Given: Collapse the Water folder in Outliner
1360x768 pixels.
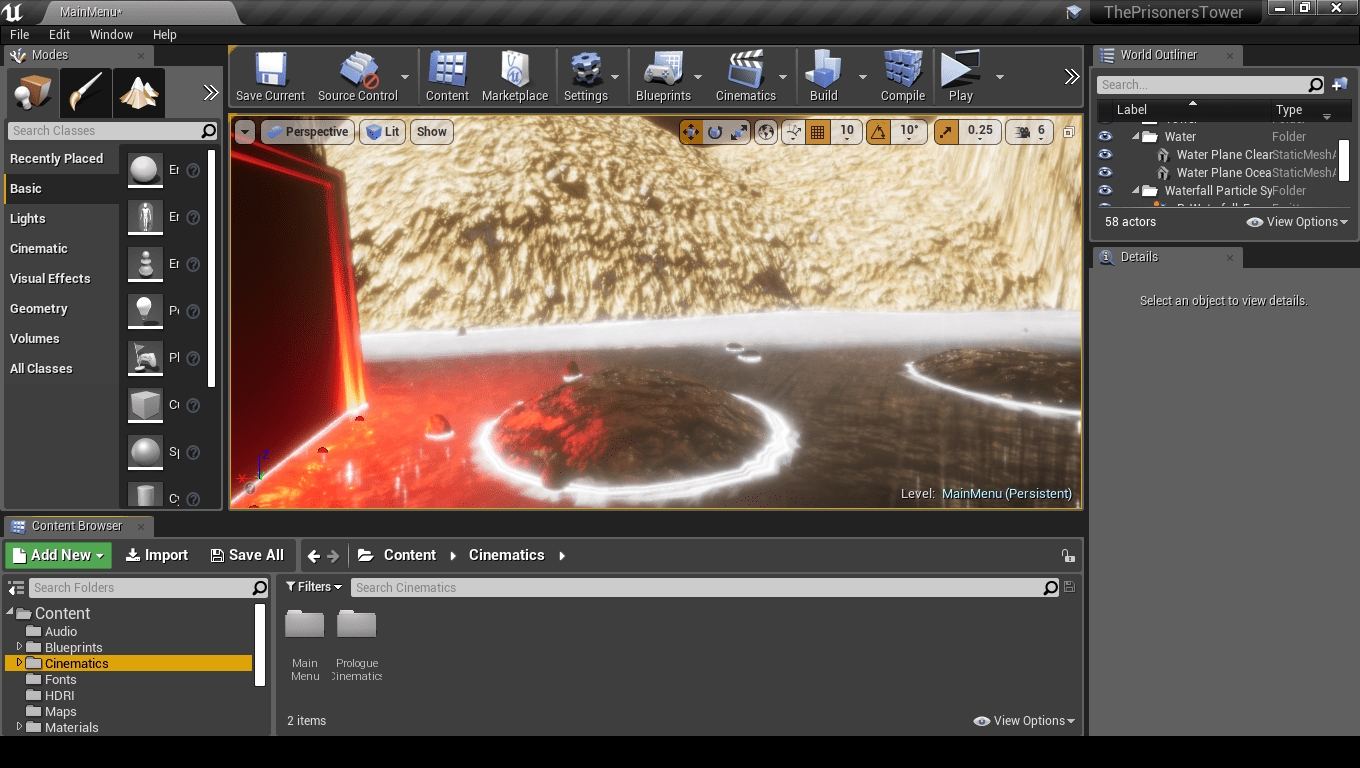Looking at the screenshot, I should click(1136, 137).
